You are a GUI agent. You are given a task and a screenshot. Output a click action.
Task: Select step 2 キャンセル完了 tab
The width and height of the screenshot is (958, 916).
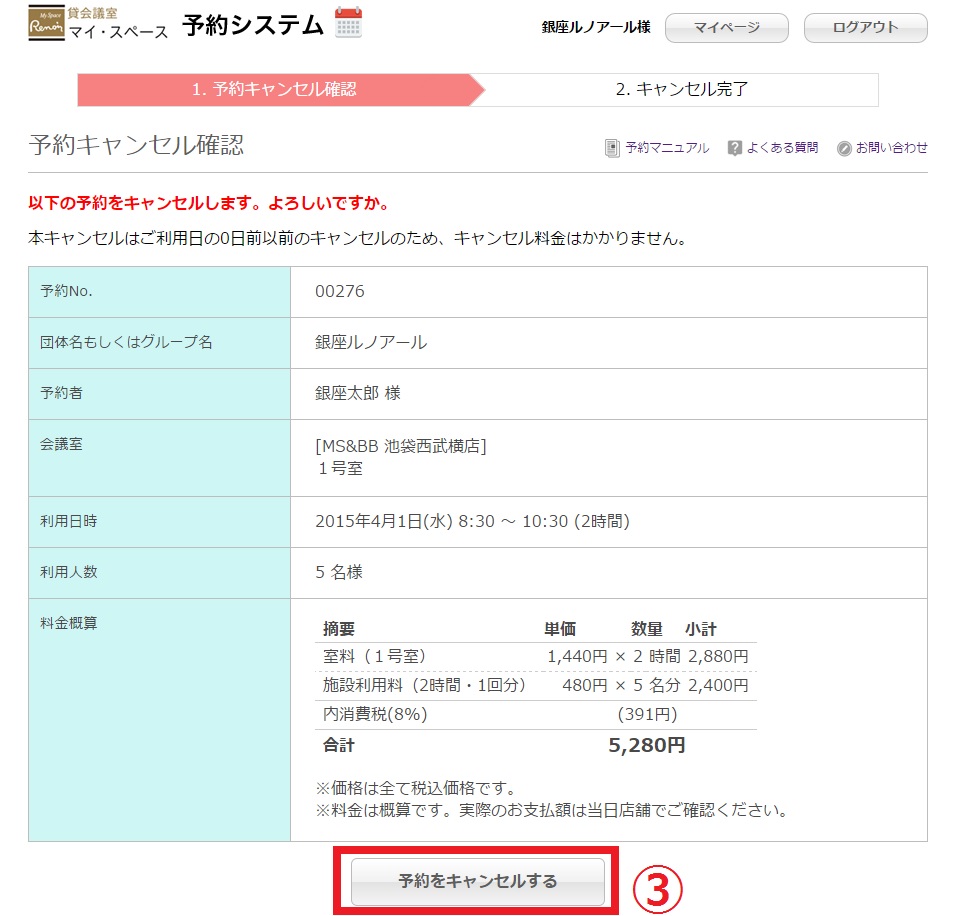[x=681, y=89]
